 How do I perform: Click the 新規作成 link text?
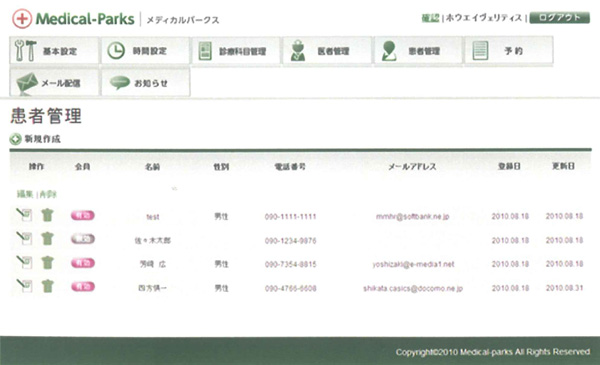(x=42, y=139)
